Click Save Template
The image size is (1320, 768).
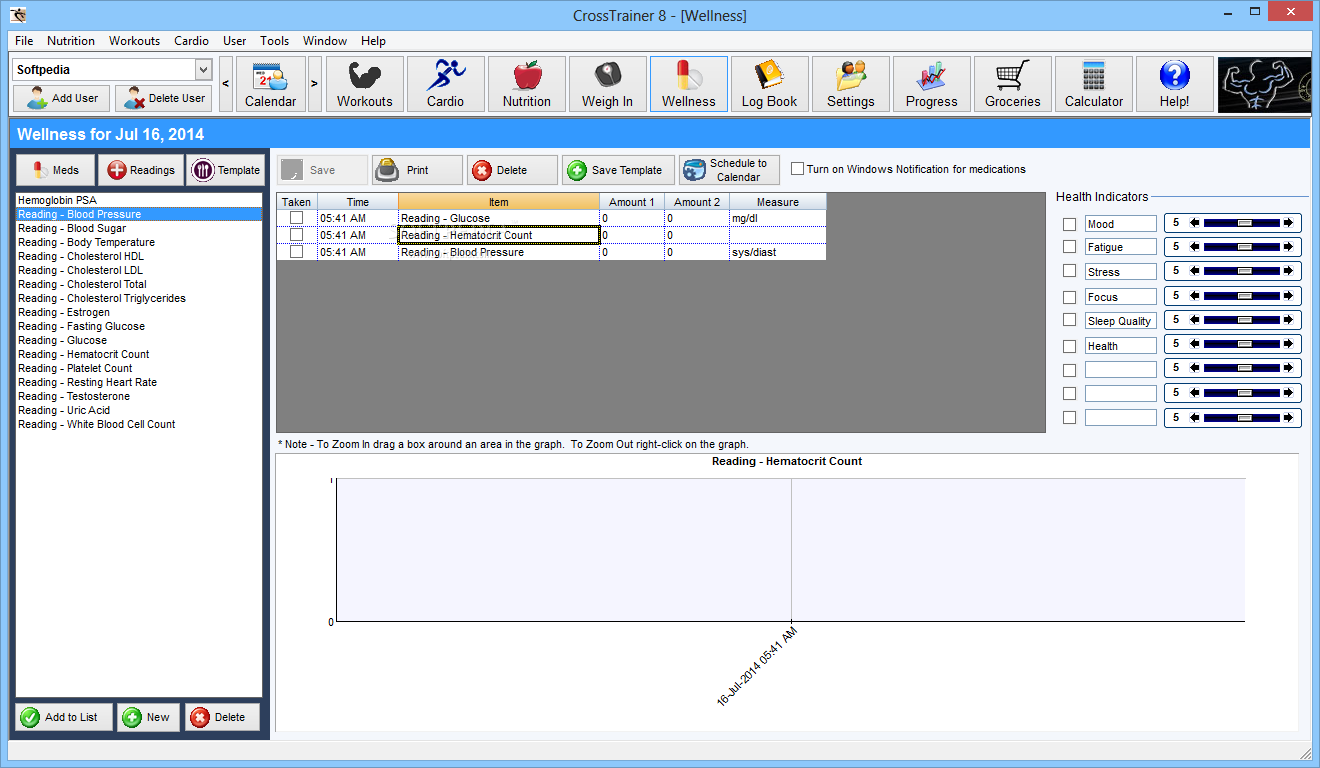pos(618,170)
